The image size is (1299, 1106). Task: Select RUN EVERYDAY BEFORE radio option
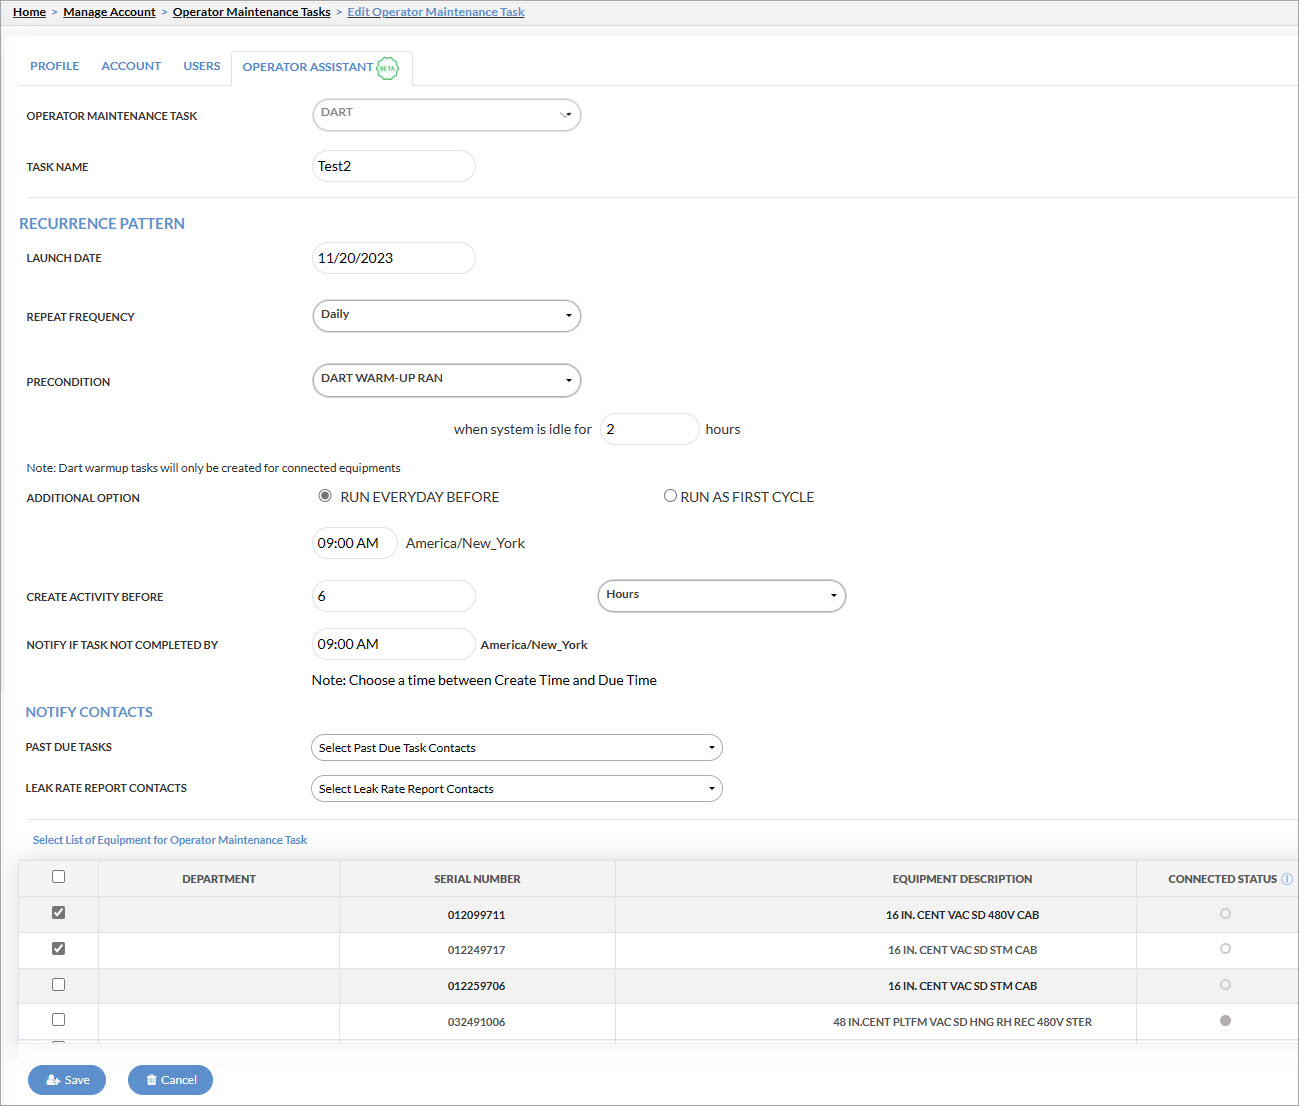point(325,496)
